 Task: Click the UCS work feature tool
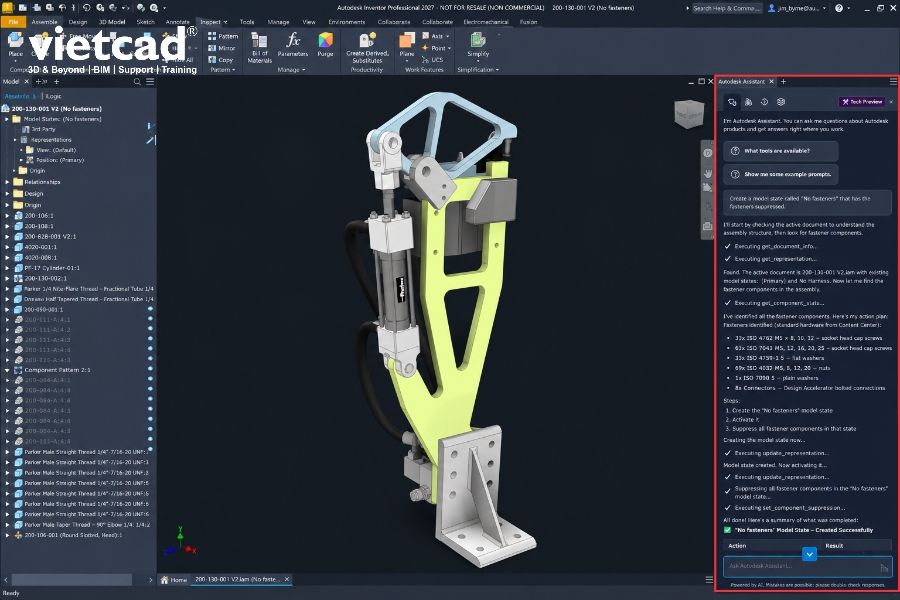(432, 60)
